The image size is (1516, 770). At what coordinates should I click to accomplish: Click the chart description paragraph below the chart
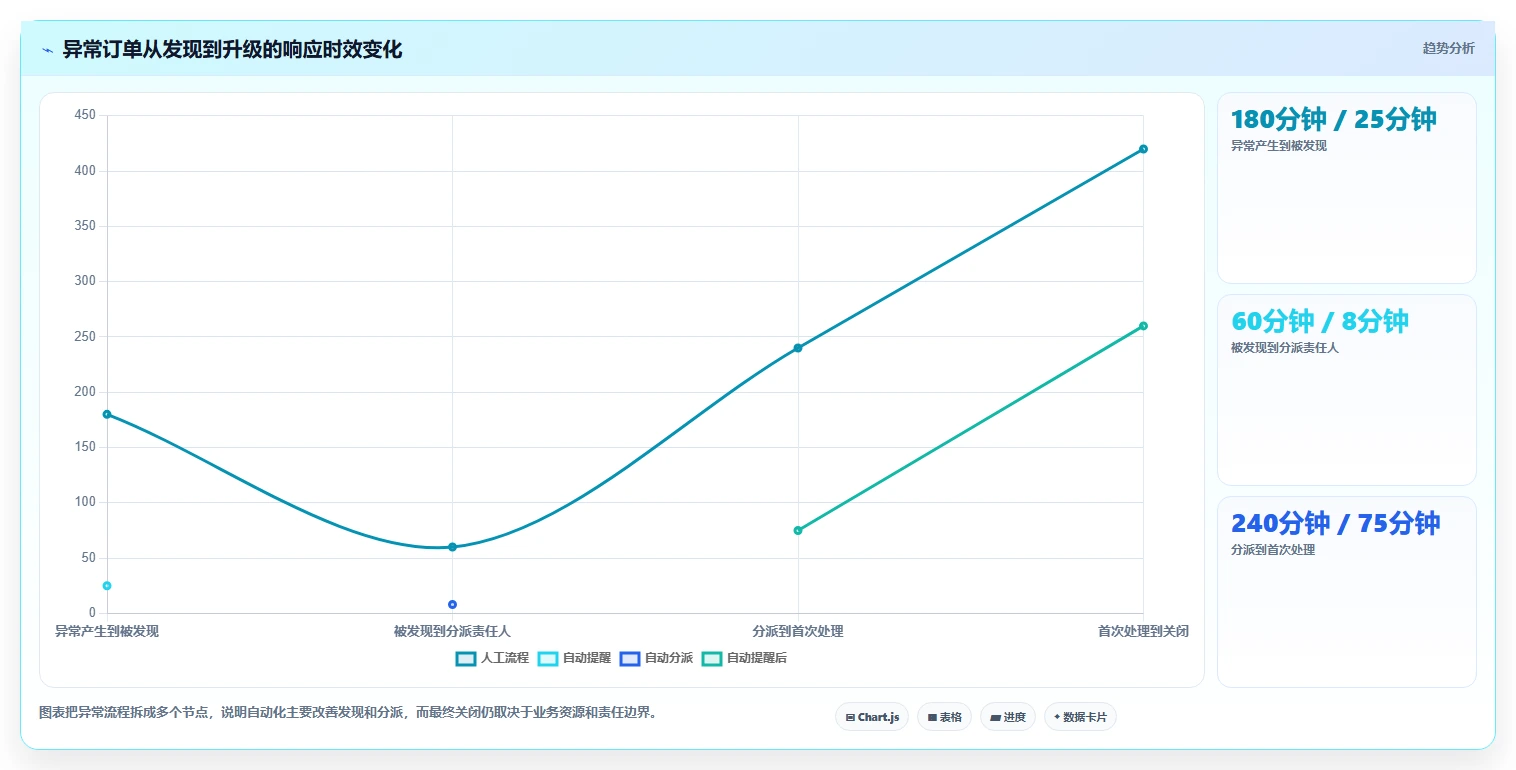tap(348, 713)
